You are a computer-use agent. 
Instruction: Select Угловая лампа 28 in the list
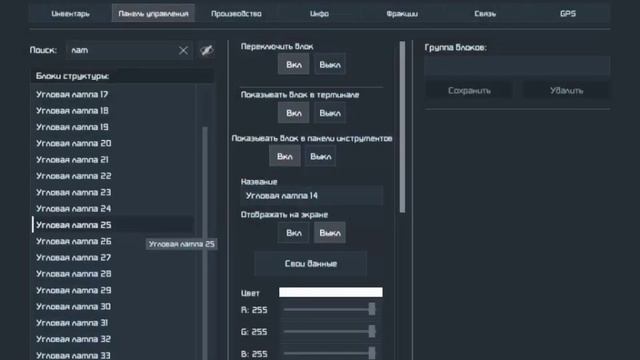click(113, 274)
